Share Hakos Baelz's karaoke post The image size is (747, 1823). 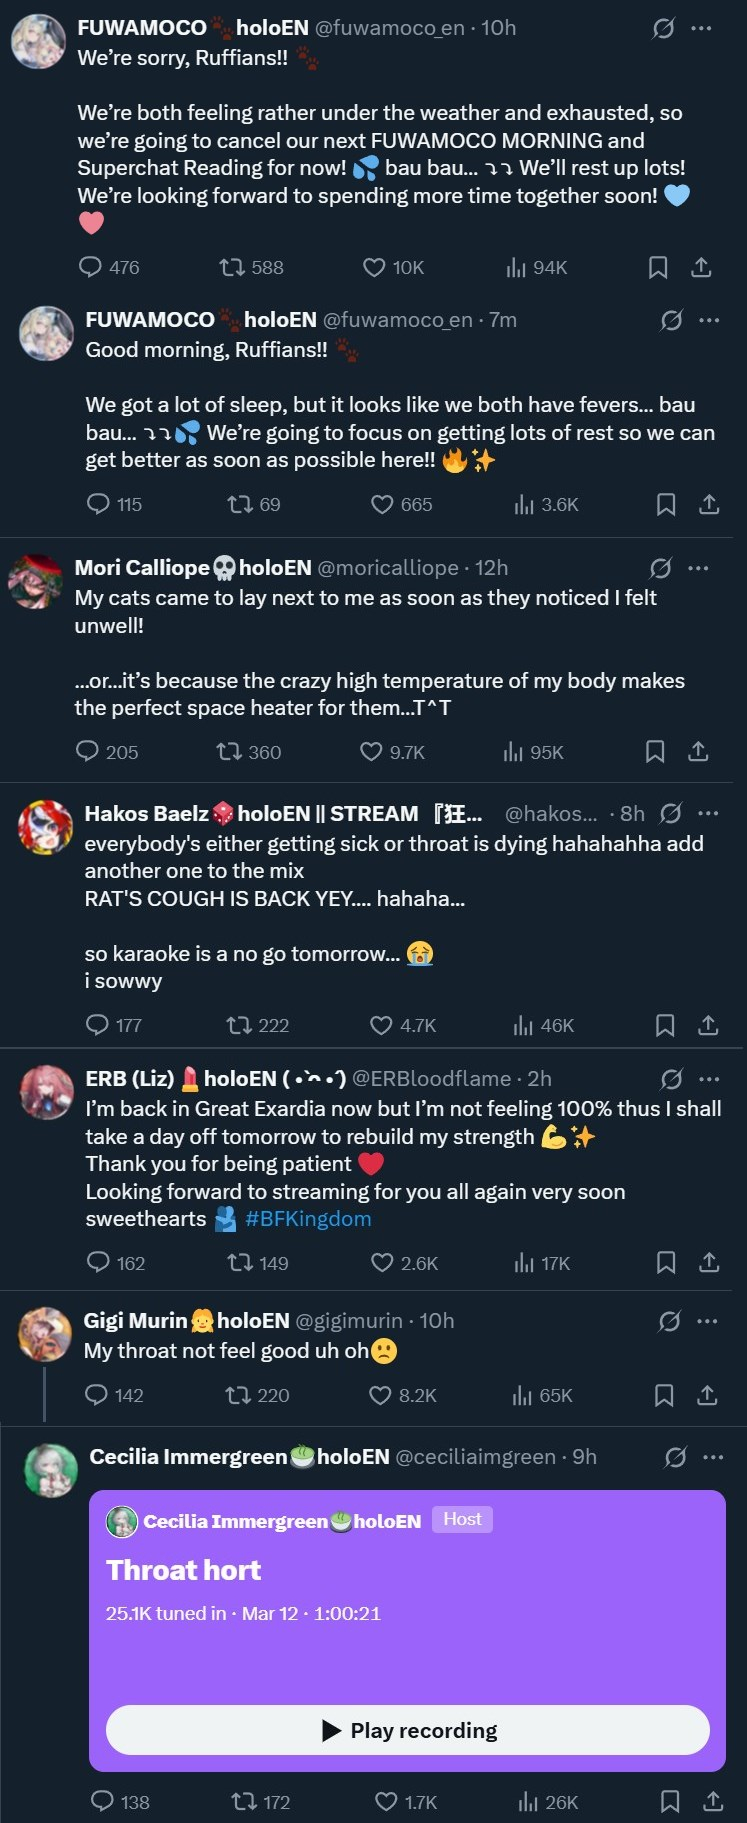708,1025
